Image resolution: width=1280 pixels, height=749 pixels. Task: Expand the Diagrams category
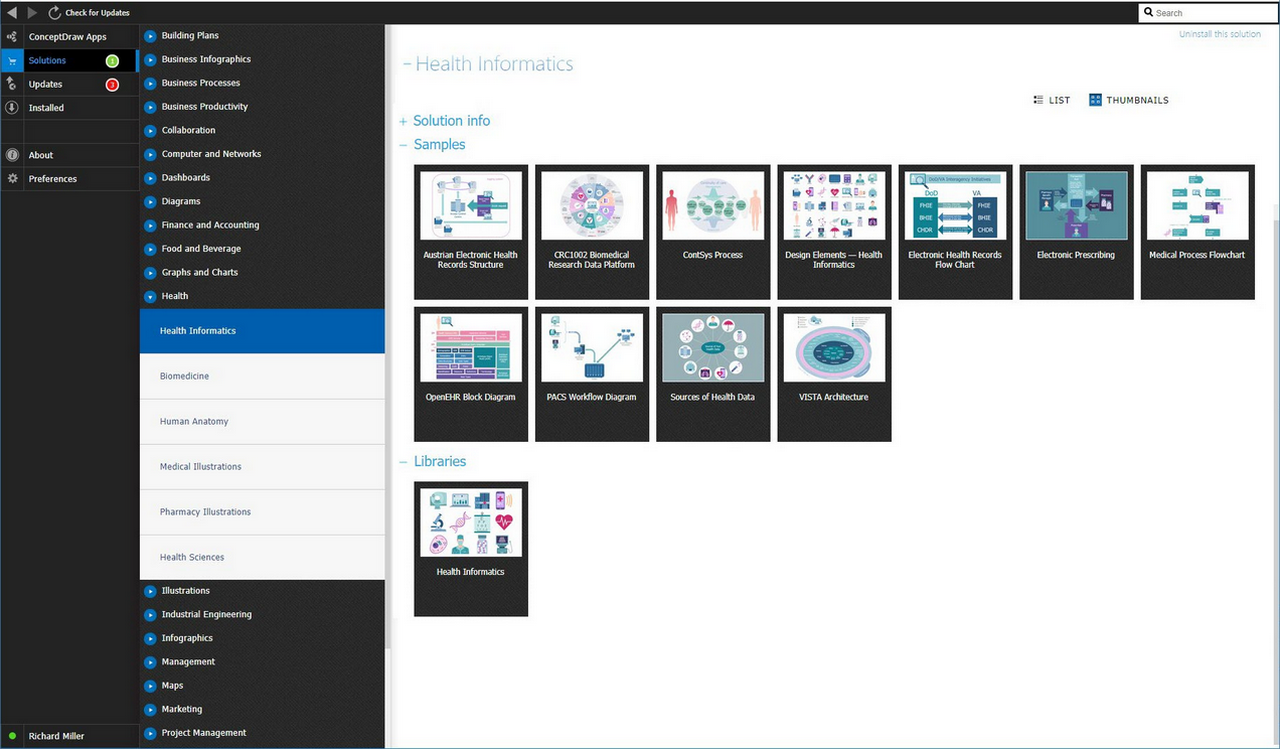click(150, 201)
